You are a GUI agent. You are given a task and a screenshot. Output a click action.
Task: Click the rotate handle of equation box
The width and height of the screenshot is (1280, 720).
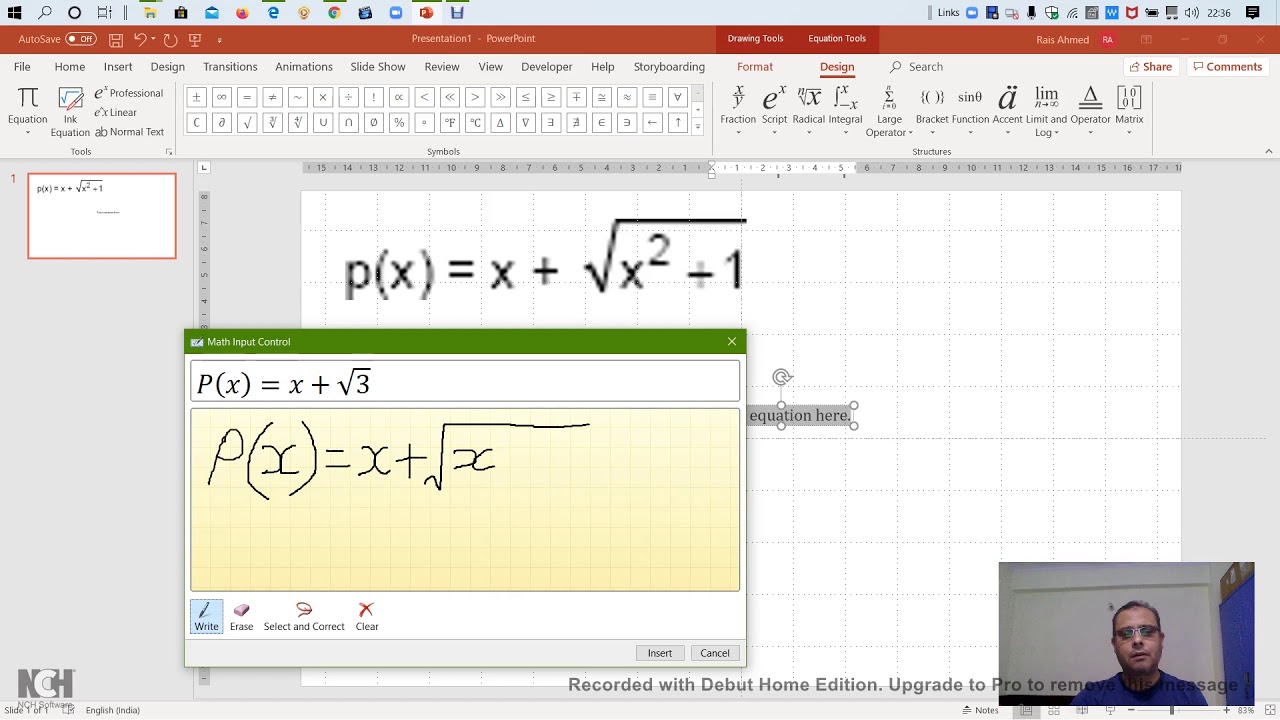coord(782,377)
